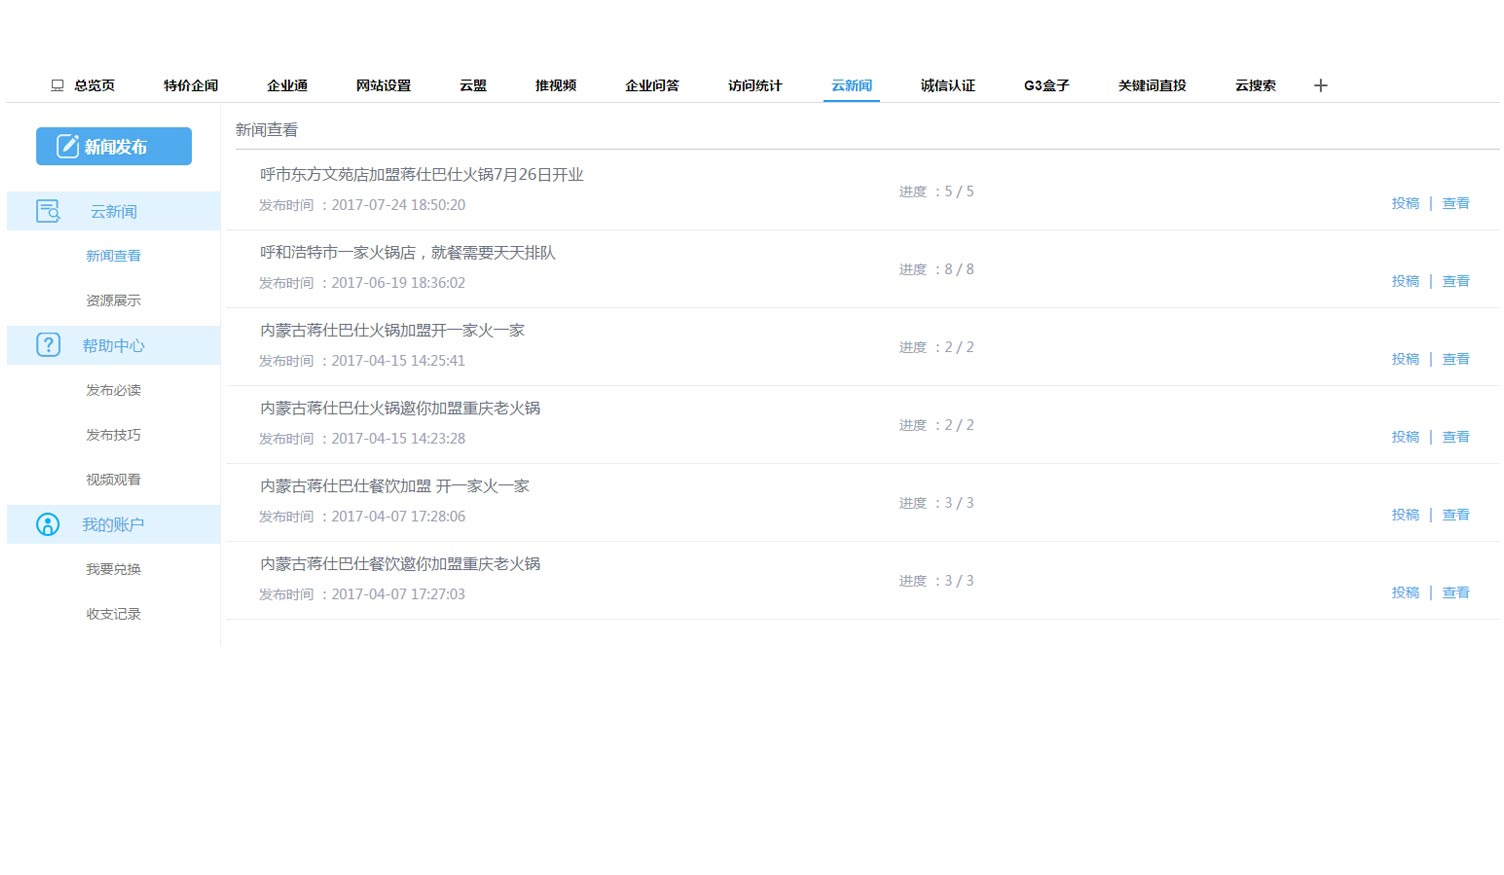Open the 诚信认证 tab
The height and width of the screenshot is (875, 1504).
coord(948,86)
